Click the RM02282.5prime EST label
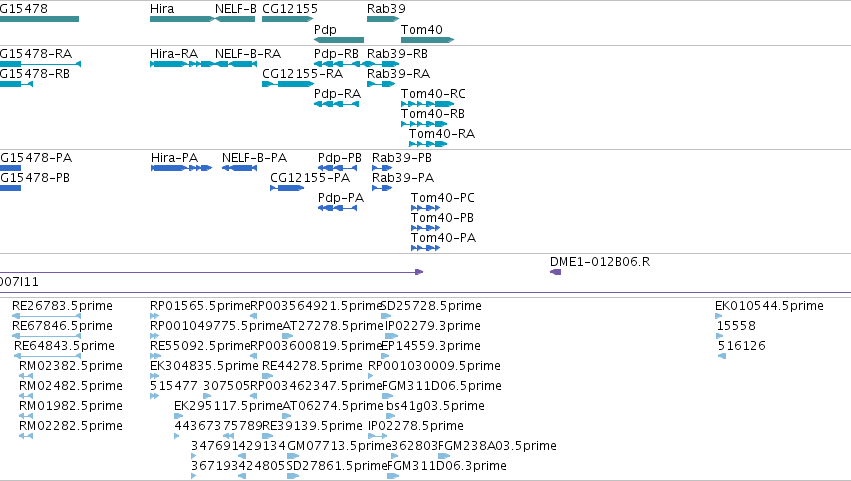The image size is (851, 481). click(x=71, y=427)
